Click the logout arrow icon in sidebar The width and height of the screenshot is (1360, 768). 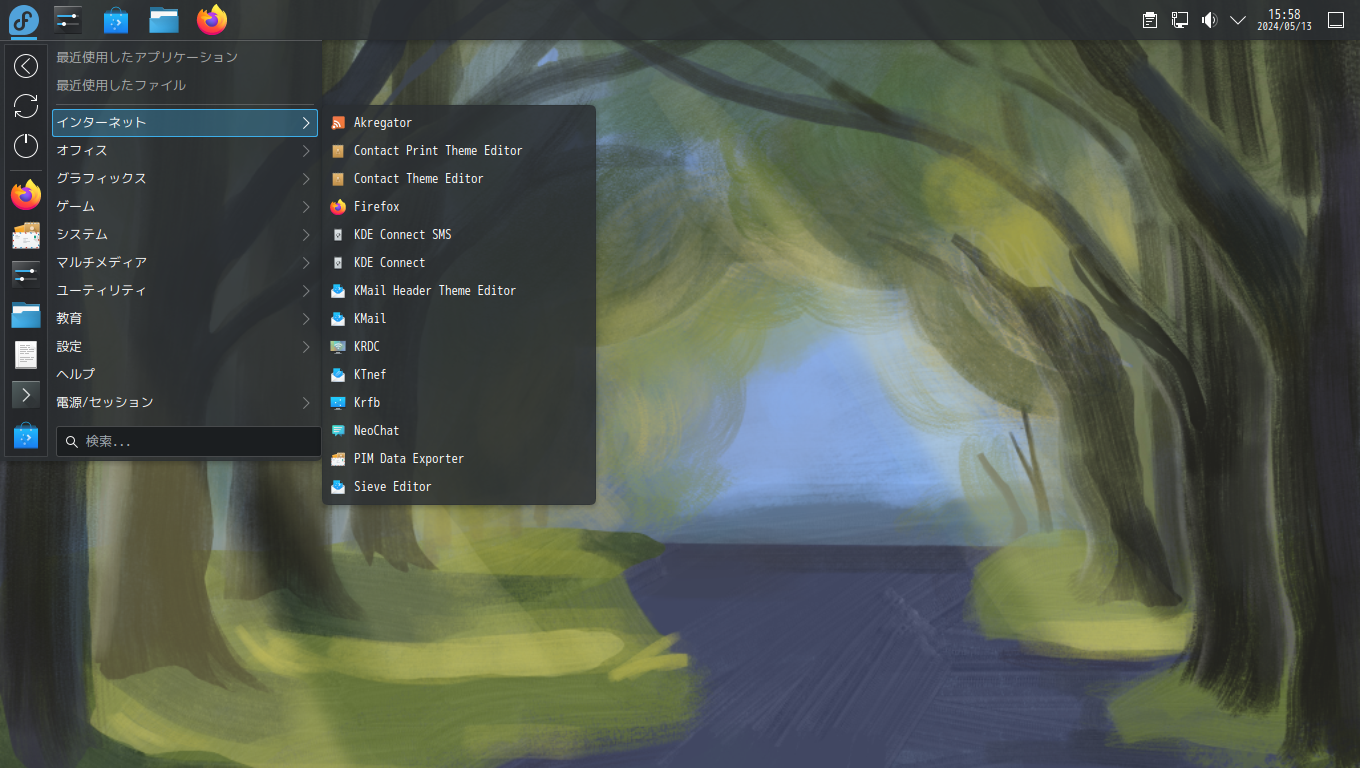pos(26,66)
